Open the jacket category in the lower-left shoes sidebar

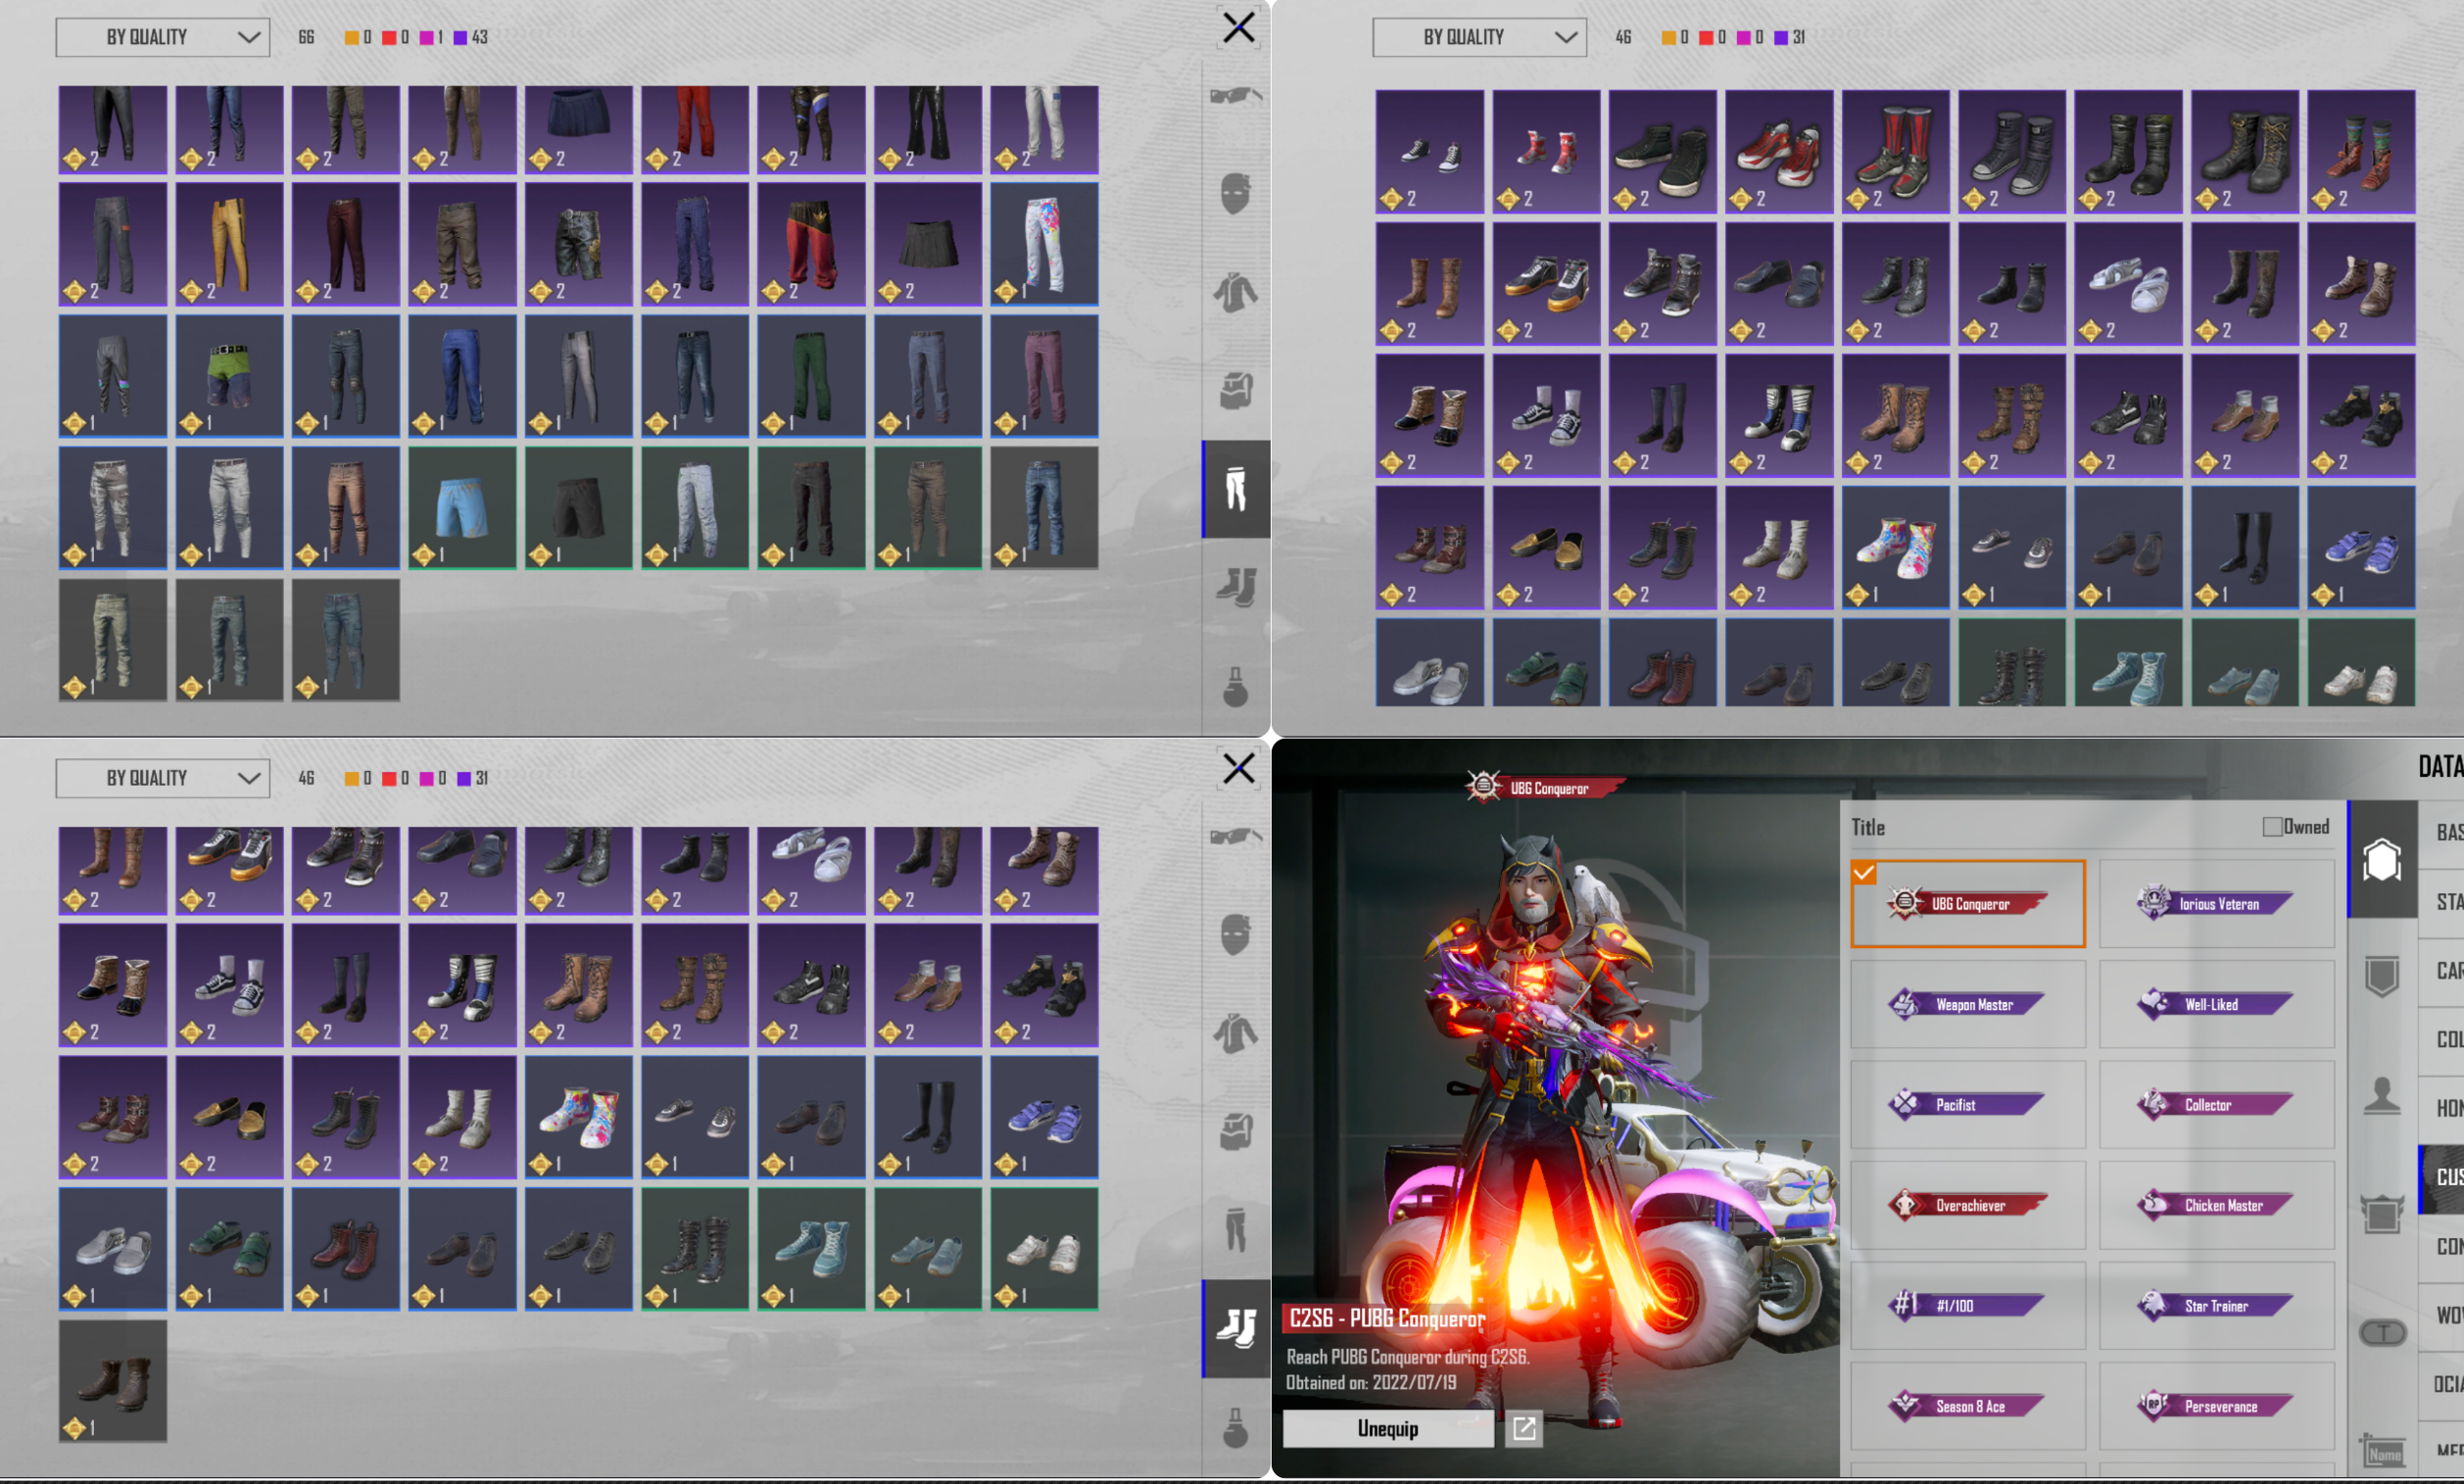pyautogui.click(x=1236, y=1033)
